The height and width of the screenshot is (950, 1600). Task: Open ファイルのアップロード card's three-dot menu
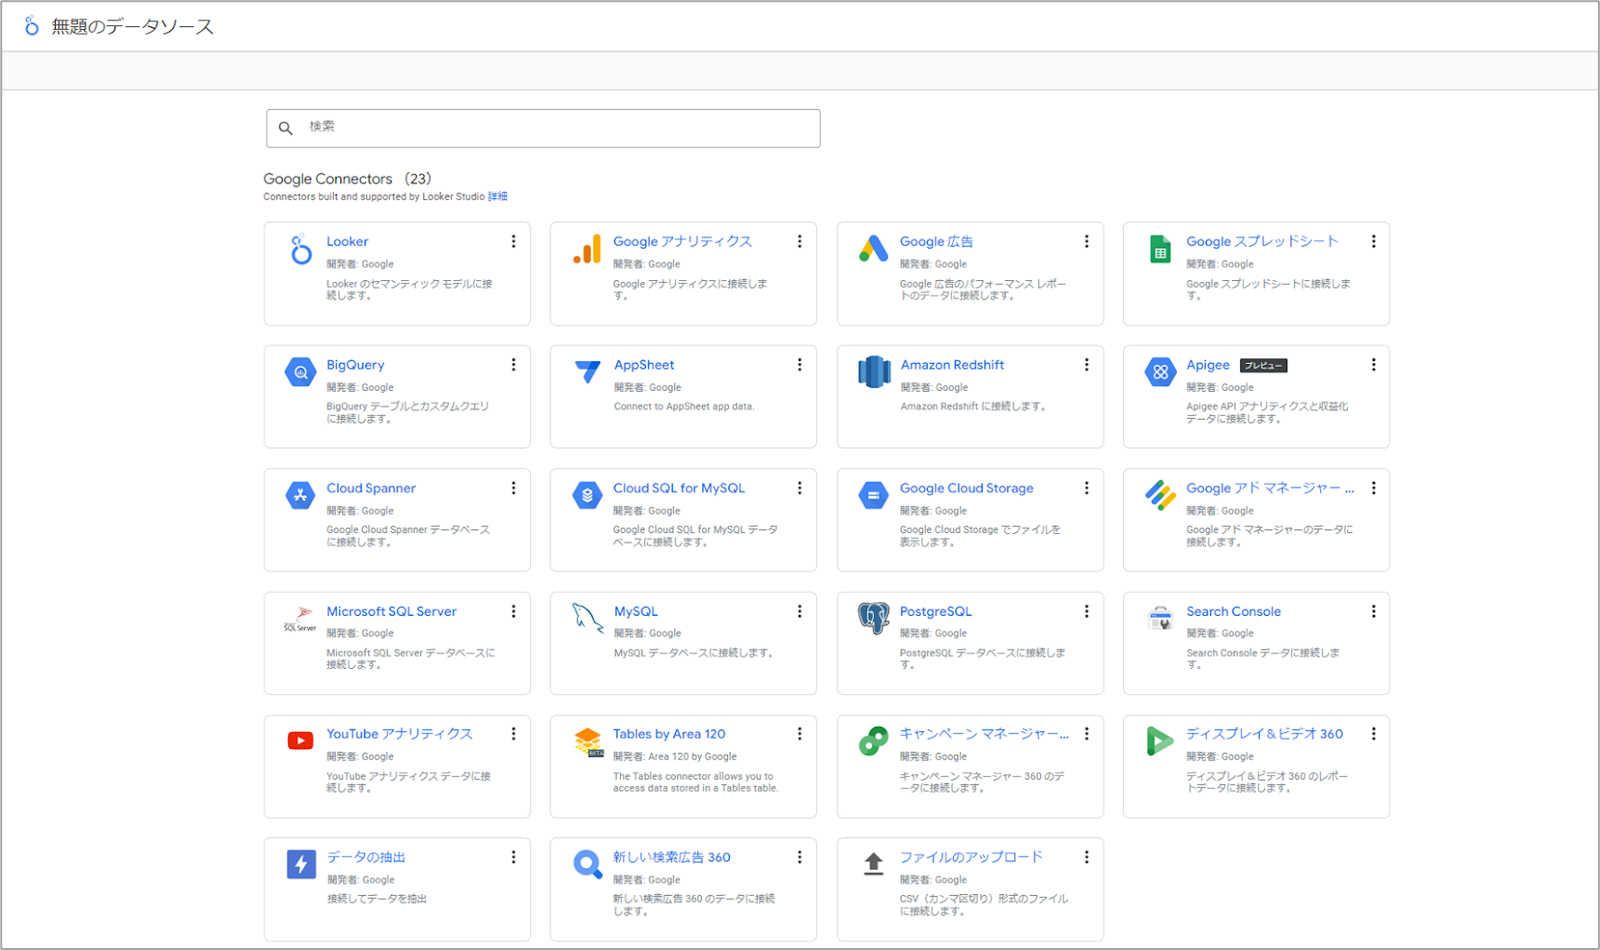[x=1086, y=857]
